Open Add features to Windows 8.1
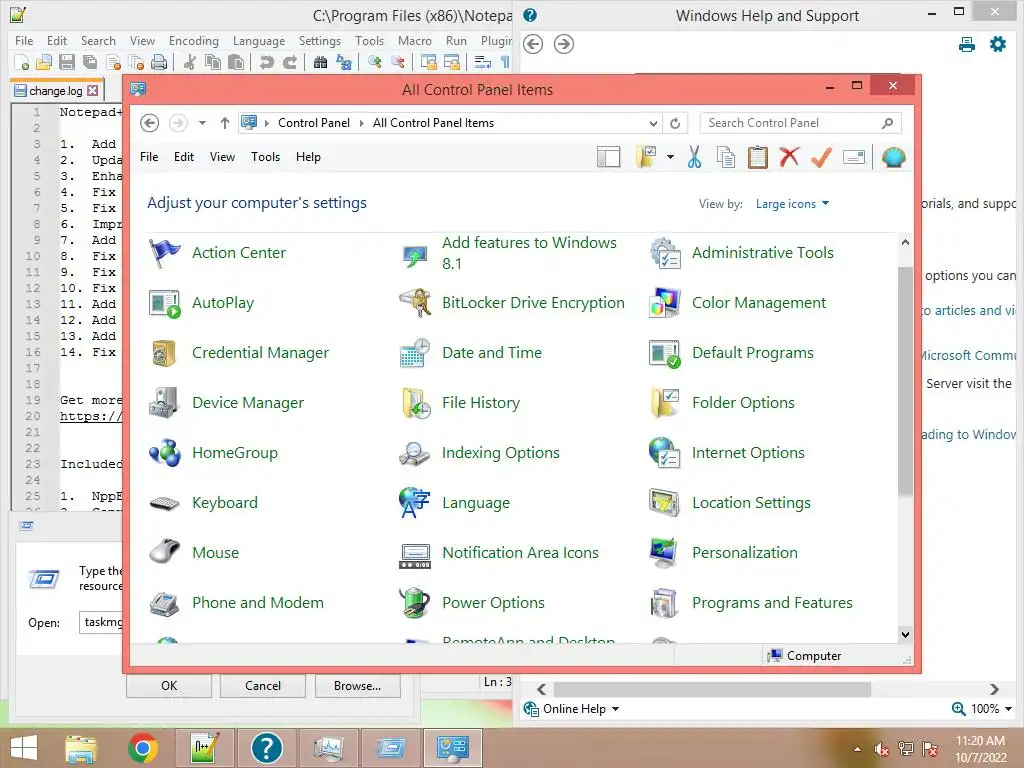Viewport: 1024px width, 768px height. click(508, 253)
